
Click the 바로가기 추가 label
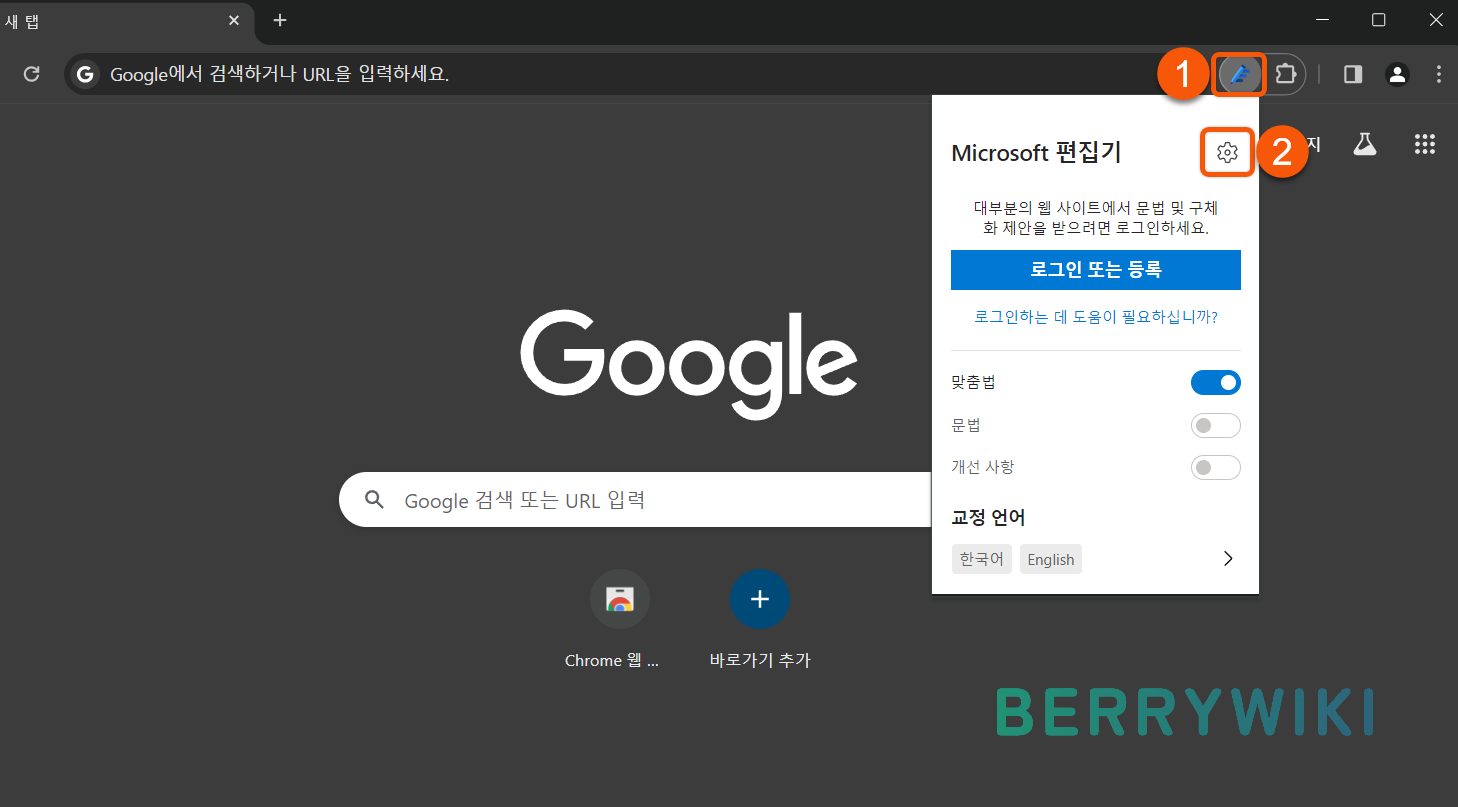click(760, 661)
